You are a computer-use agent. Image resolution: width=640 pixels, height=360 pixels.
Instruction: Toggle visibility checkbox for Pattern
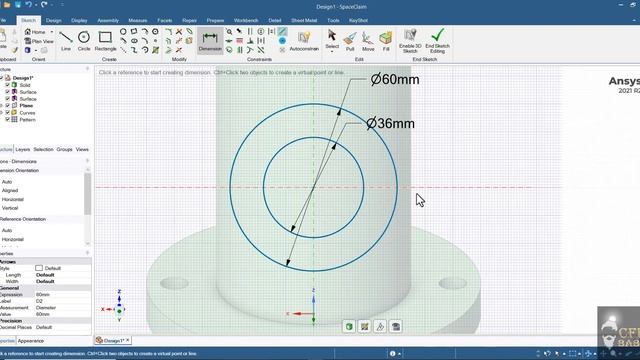coord(7,120)
